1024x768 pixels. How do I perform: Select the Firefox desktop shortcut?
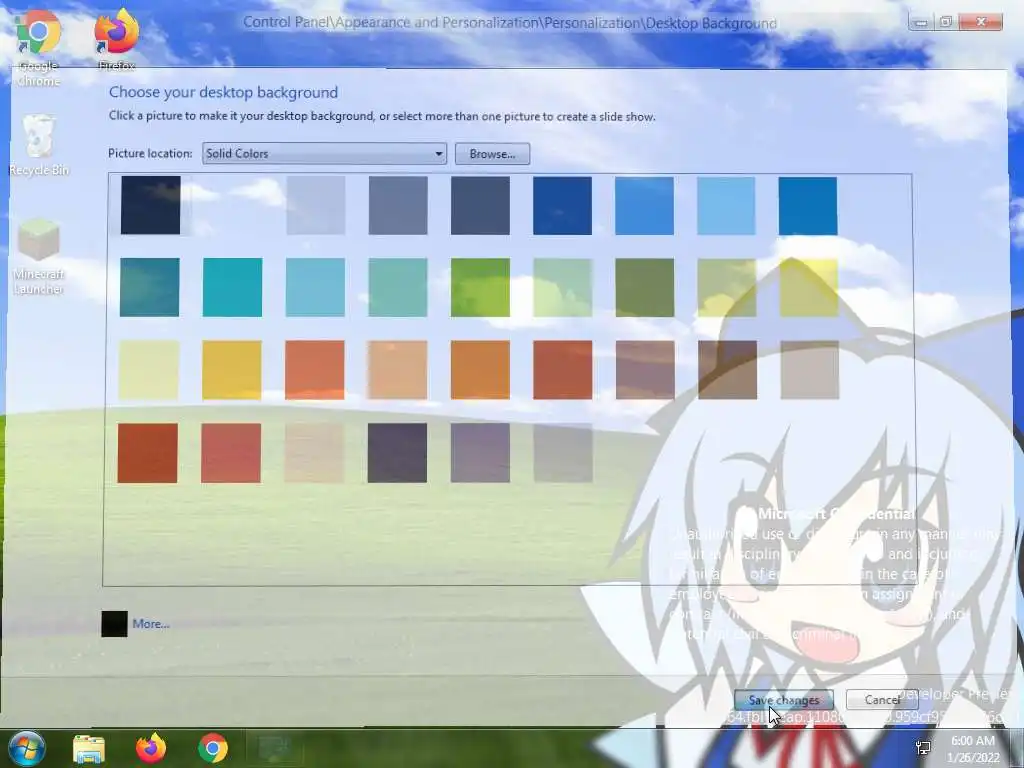[x=117, y=40]
